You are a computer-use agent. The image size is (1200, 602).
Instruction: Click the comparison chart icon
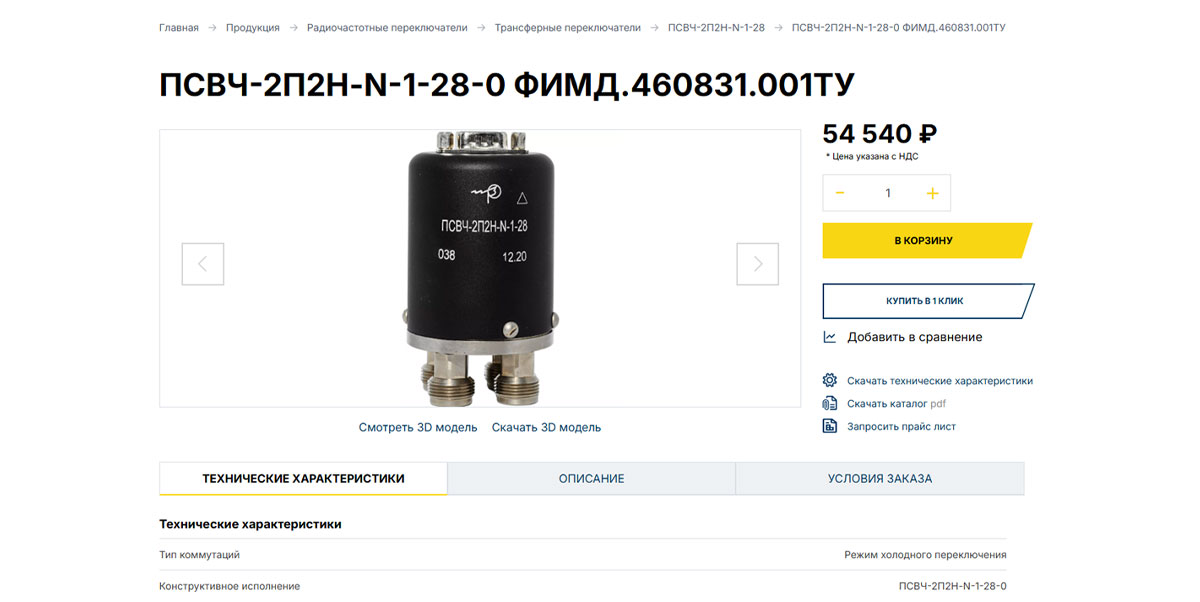point(829,337)
